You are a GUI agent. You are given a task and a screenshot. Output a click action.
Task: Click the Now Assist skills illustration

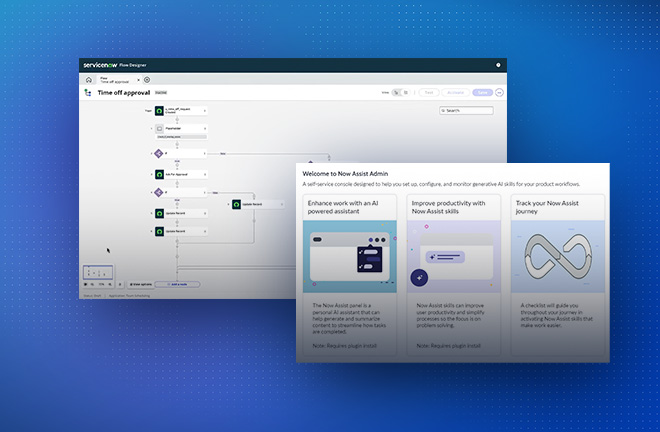pyautogui.click(x=454, y=256)
